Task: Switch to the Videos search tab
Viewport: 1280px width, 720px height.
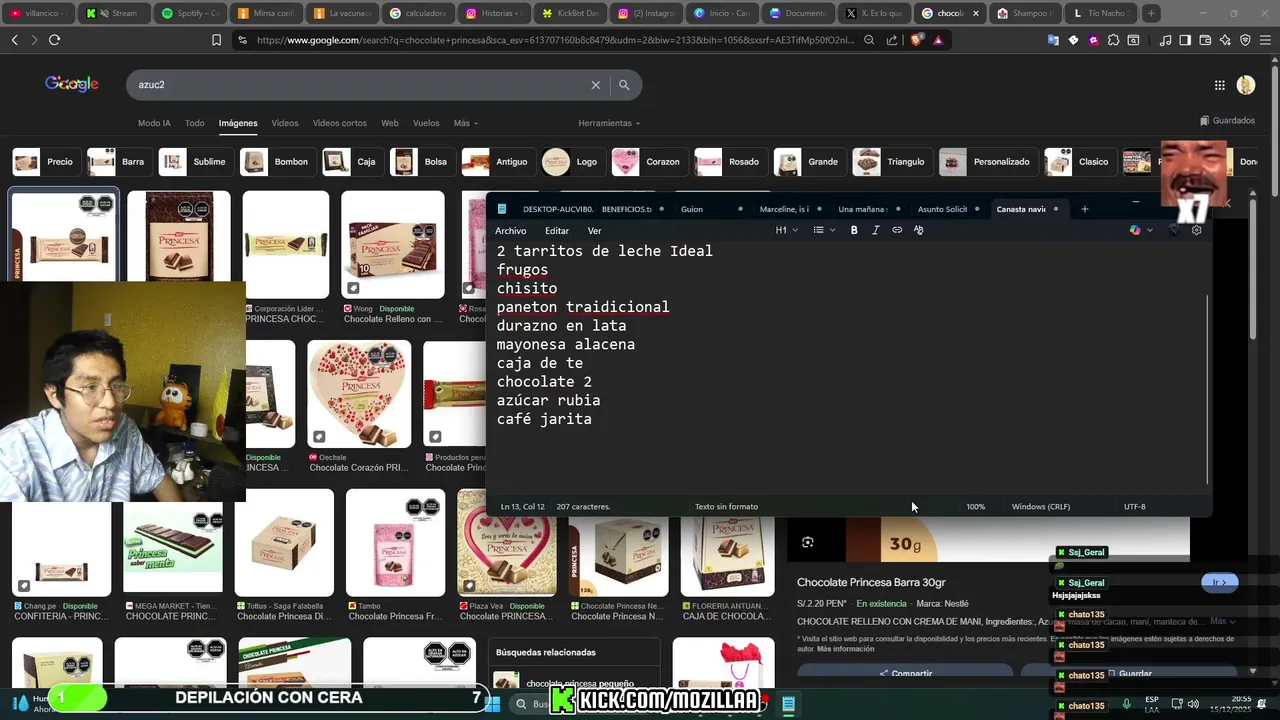Action: 285,123
